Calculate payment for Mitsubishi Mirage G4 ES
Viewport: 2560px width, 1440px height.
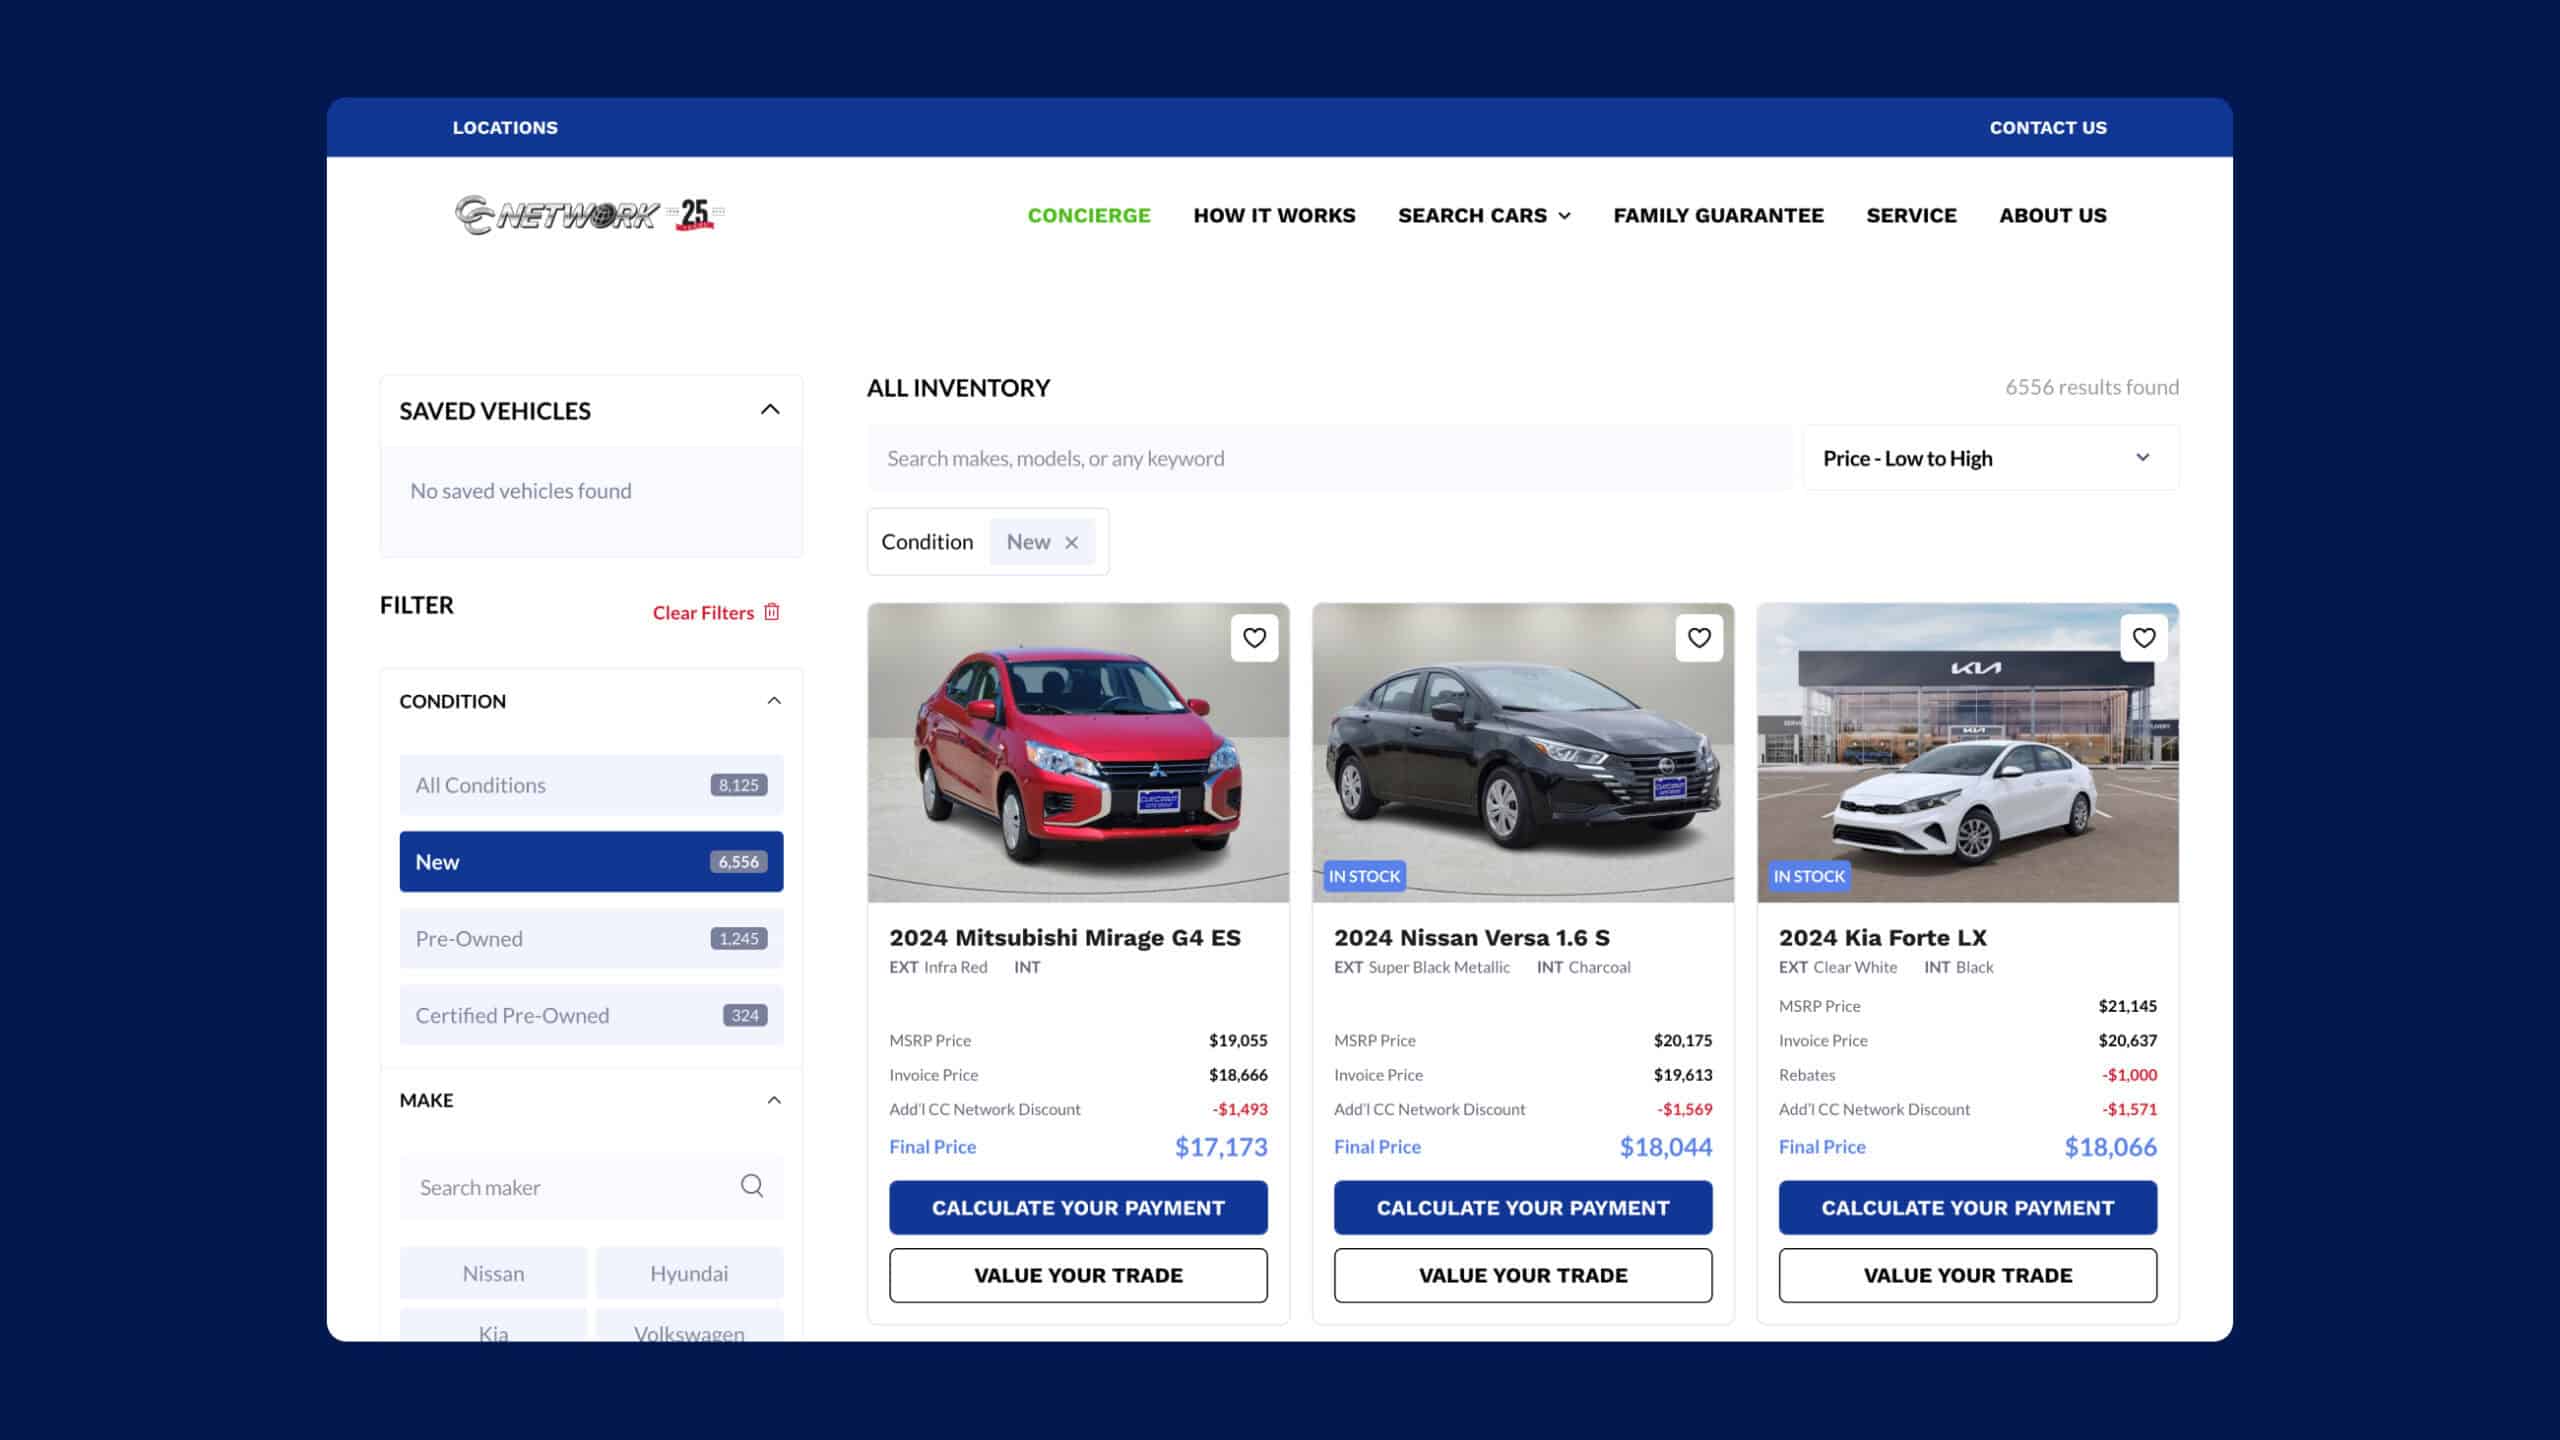coord(1078,1207)
